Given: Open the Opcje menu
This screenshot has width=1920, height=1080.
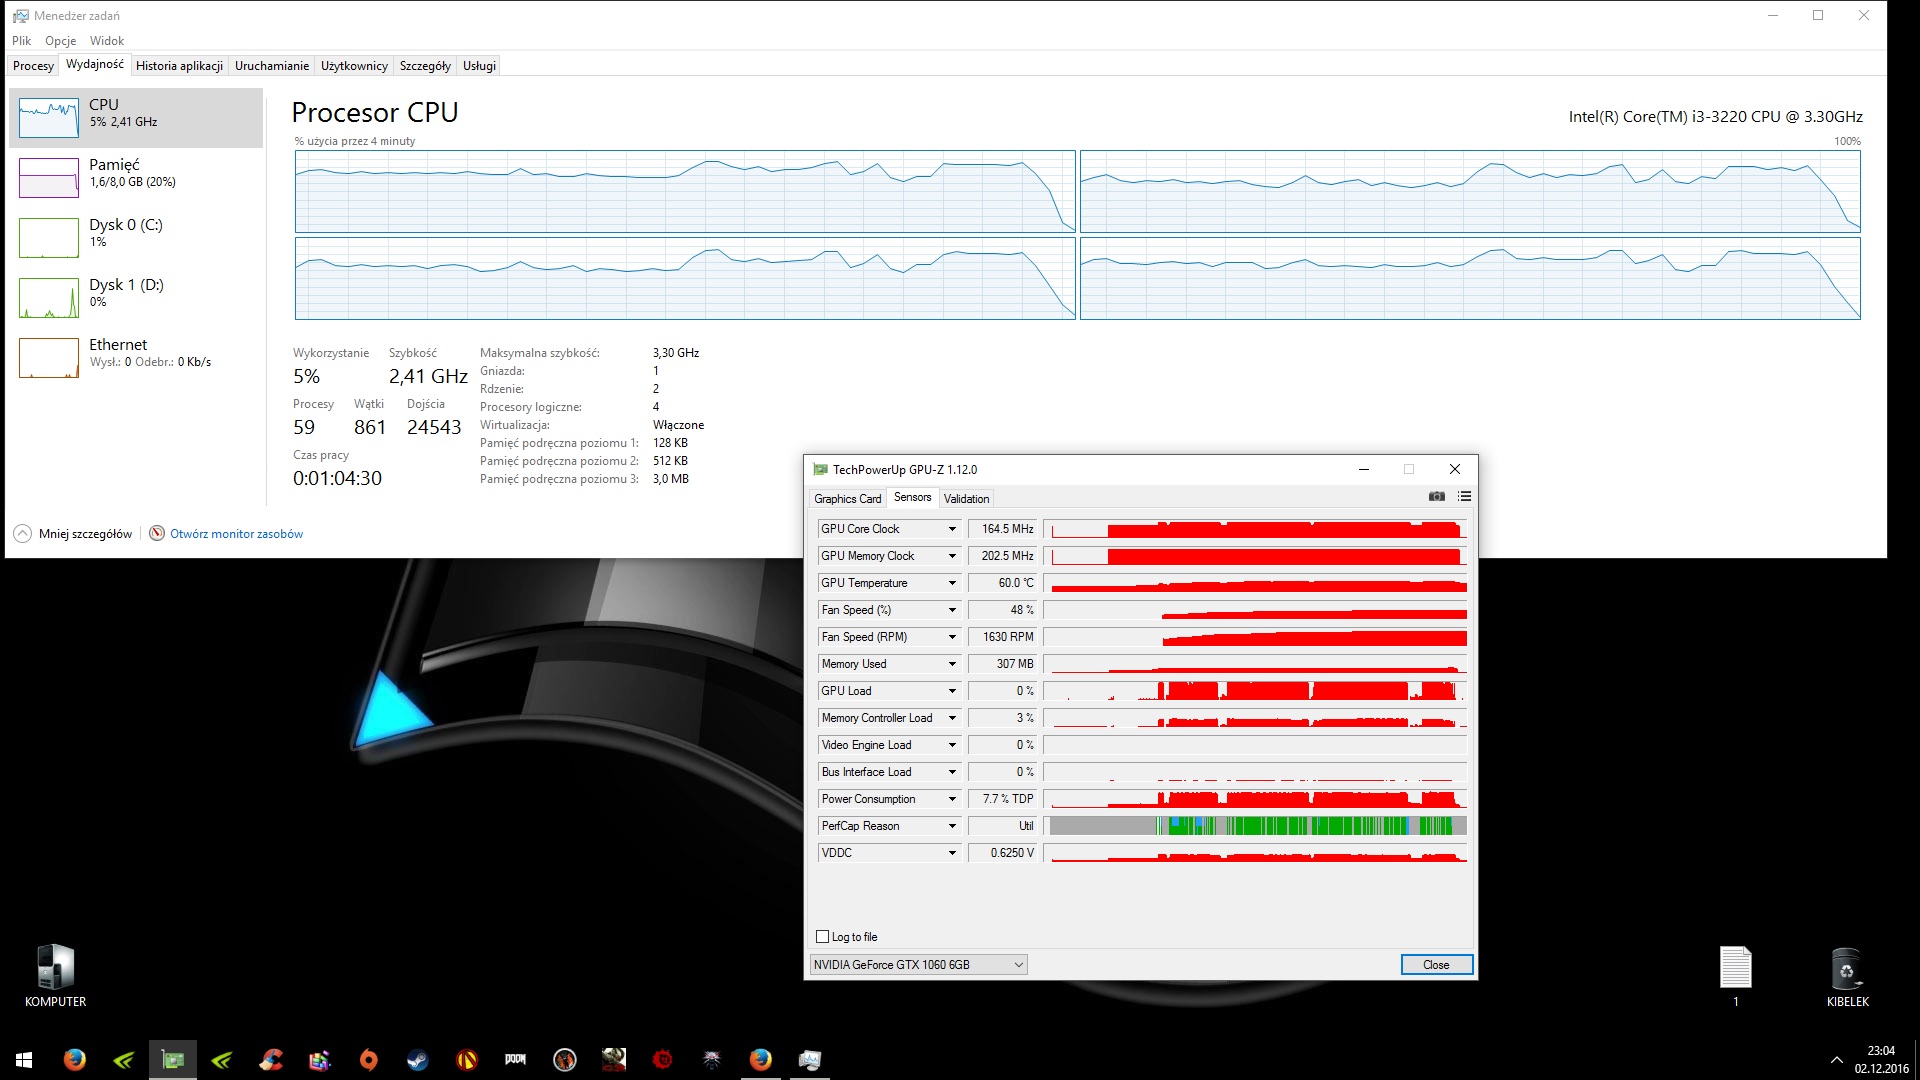Looking at the screenshot, I should pos(60,41).
